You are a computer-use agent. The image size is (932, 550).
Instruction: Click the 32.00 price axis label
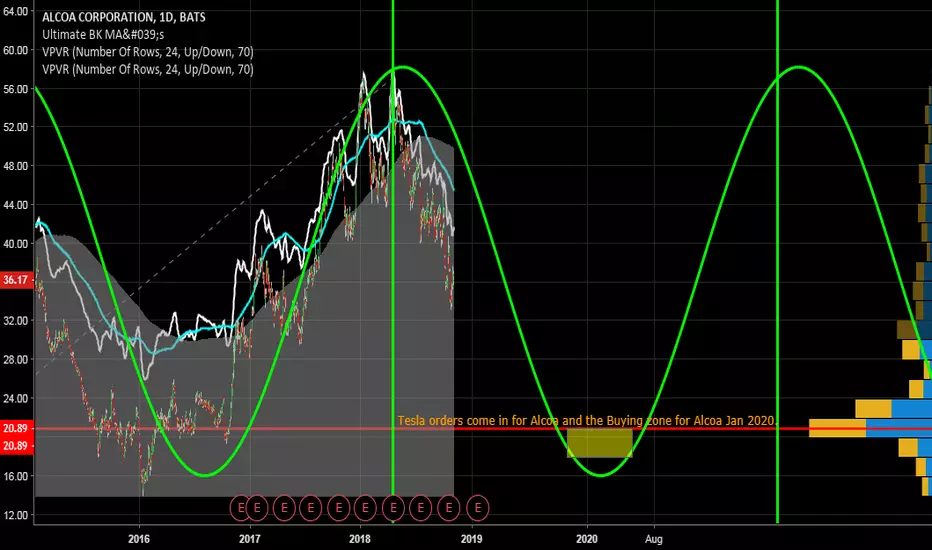click(x=15, y=320)
